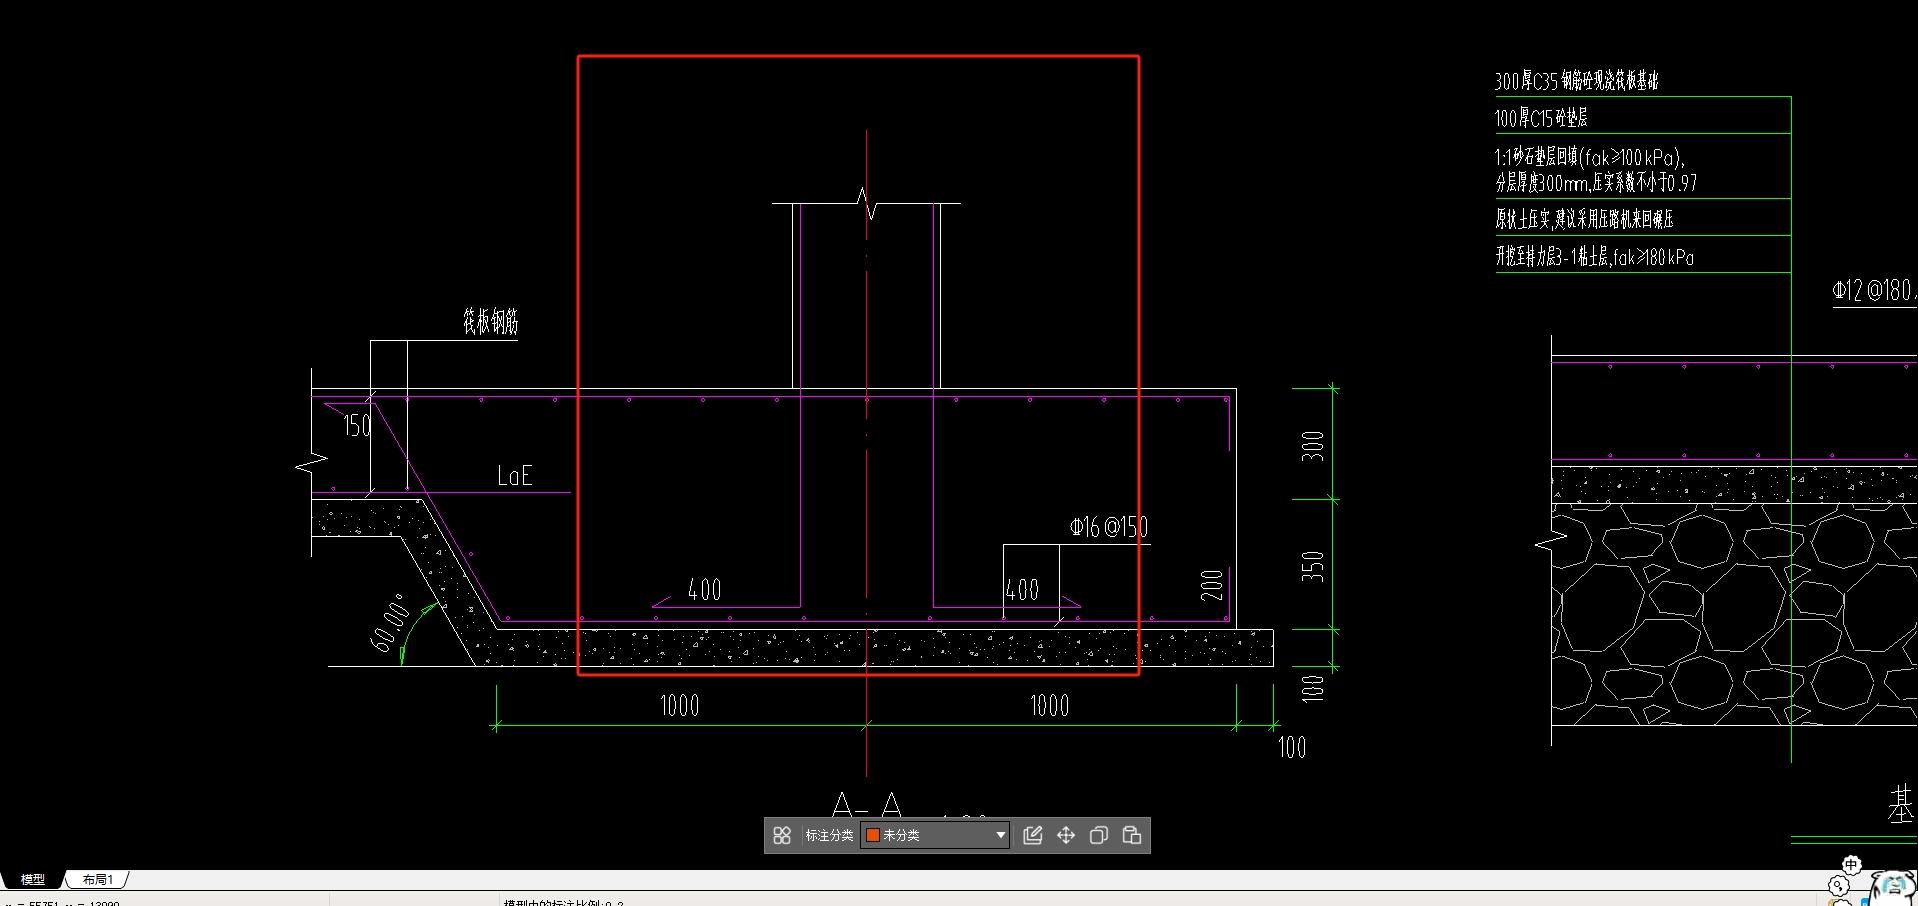
Task: Click the crying bear mascot icon
Action: coord(1893,888)
